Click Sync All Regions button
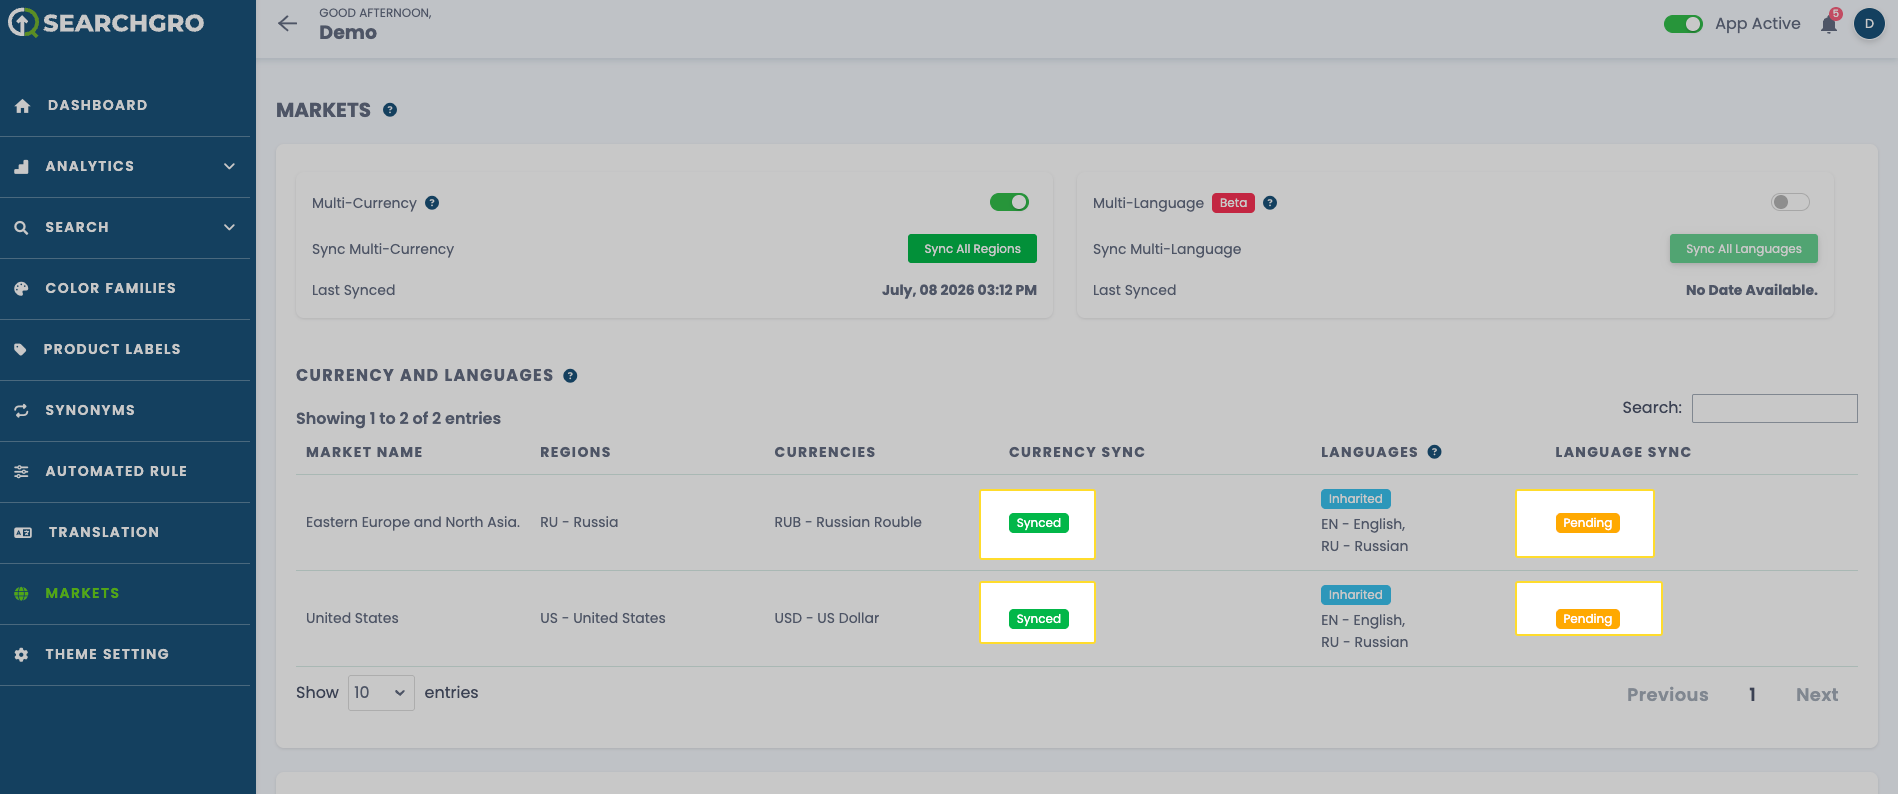Screen dimensions: 1898x794 click(x=972, y=249)
